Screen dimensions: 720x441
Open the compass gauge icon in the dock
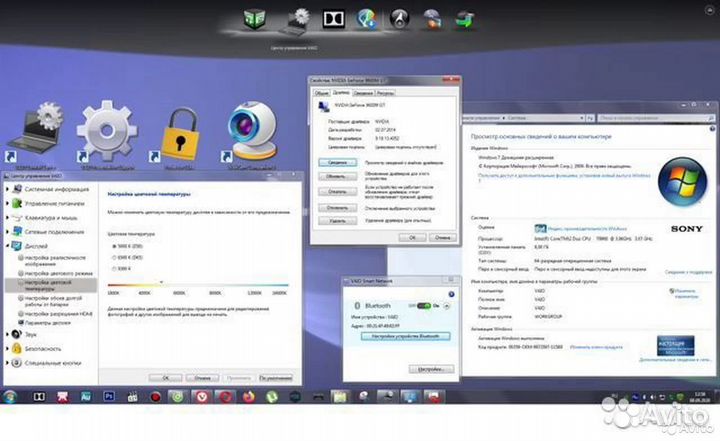click(399, 19)
